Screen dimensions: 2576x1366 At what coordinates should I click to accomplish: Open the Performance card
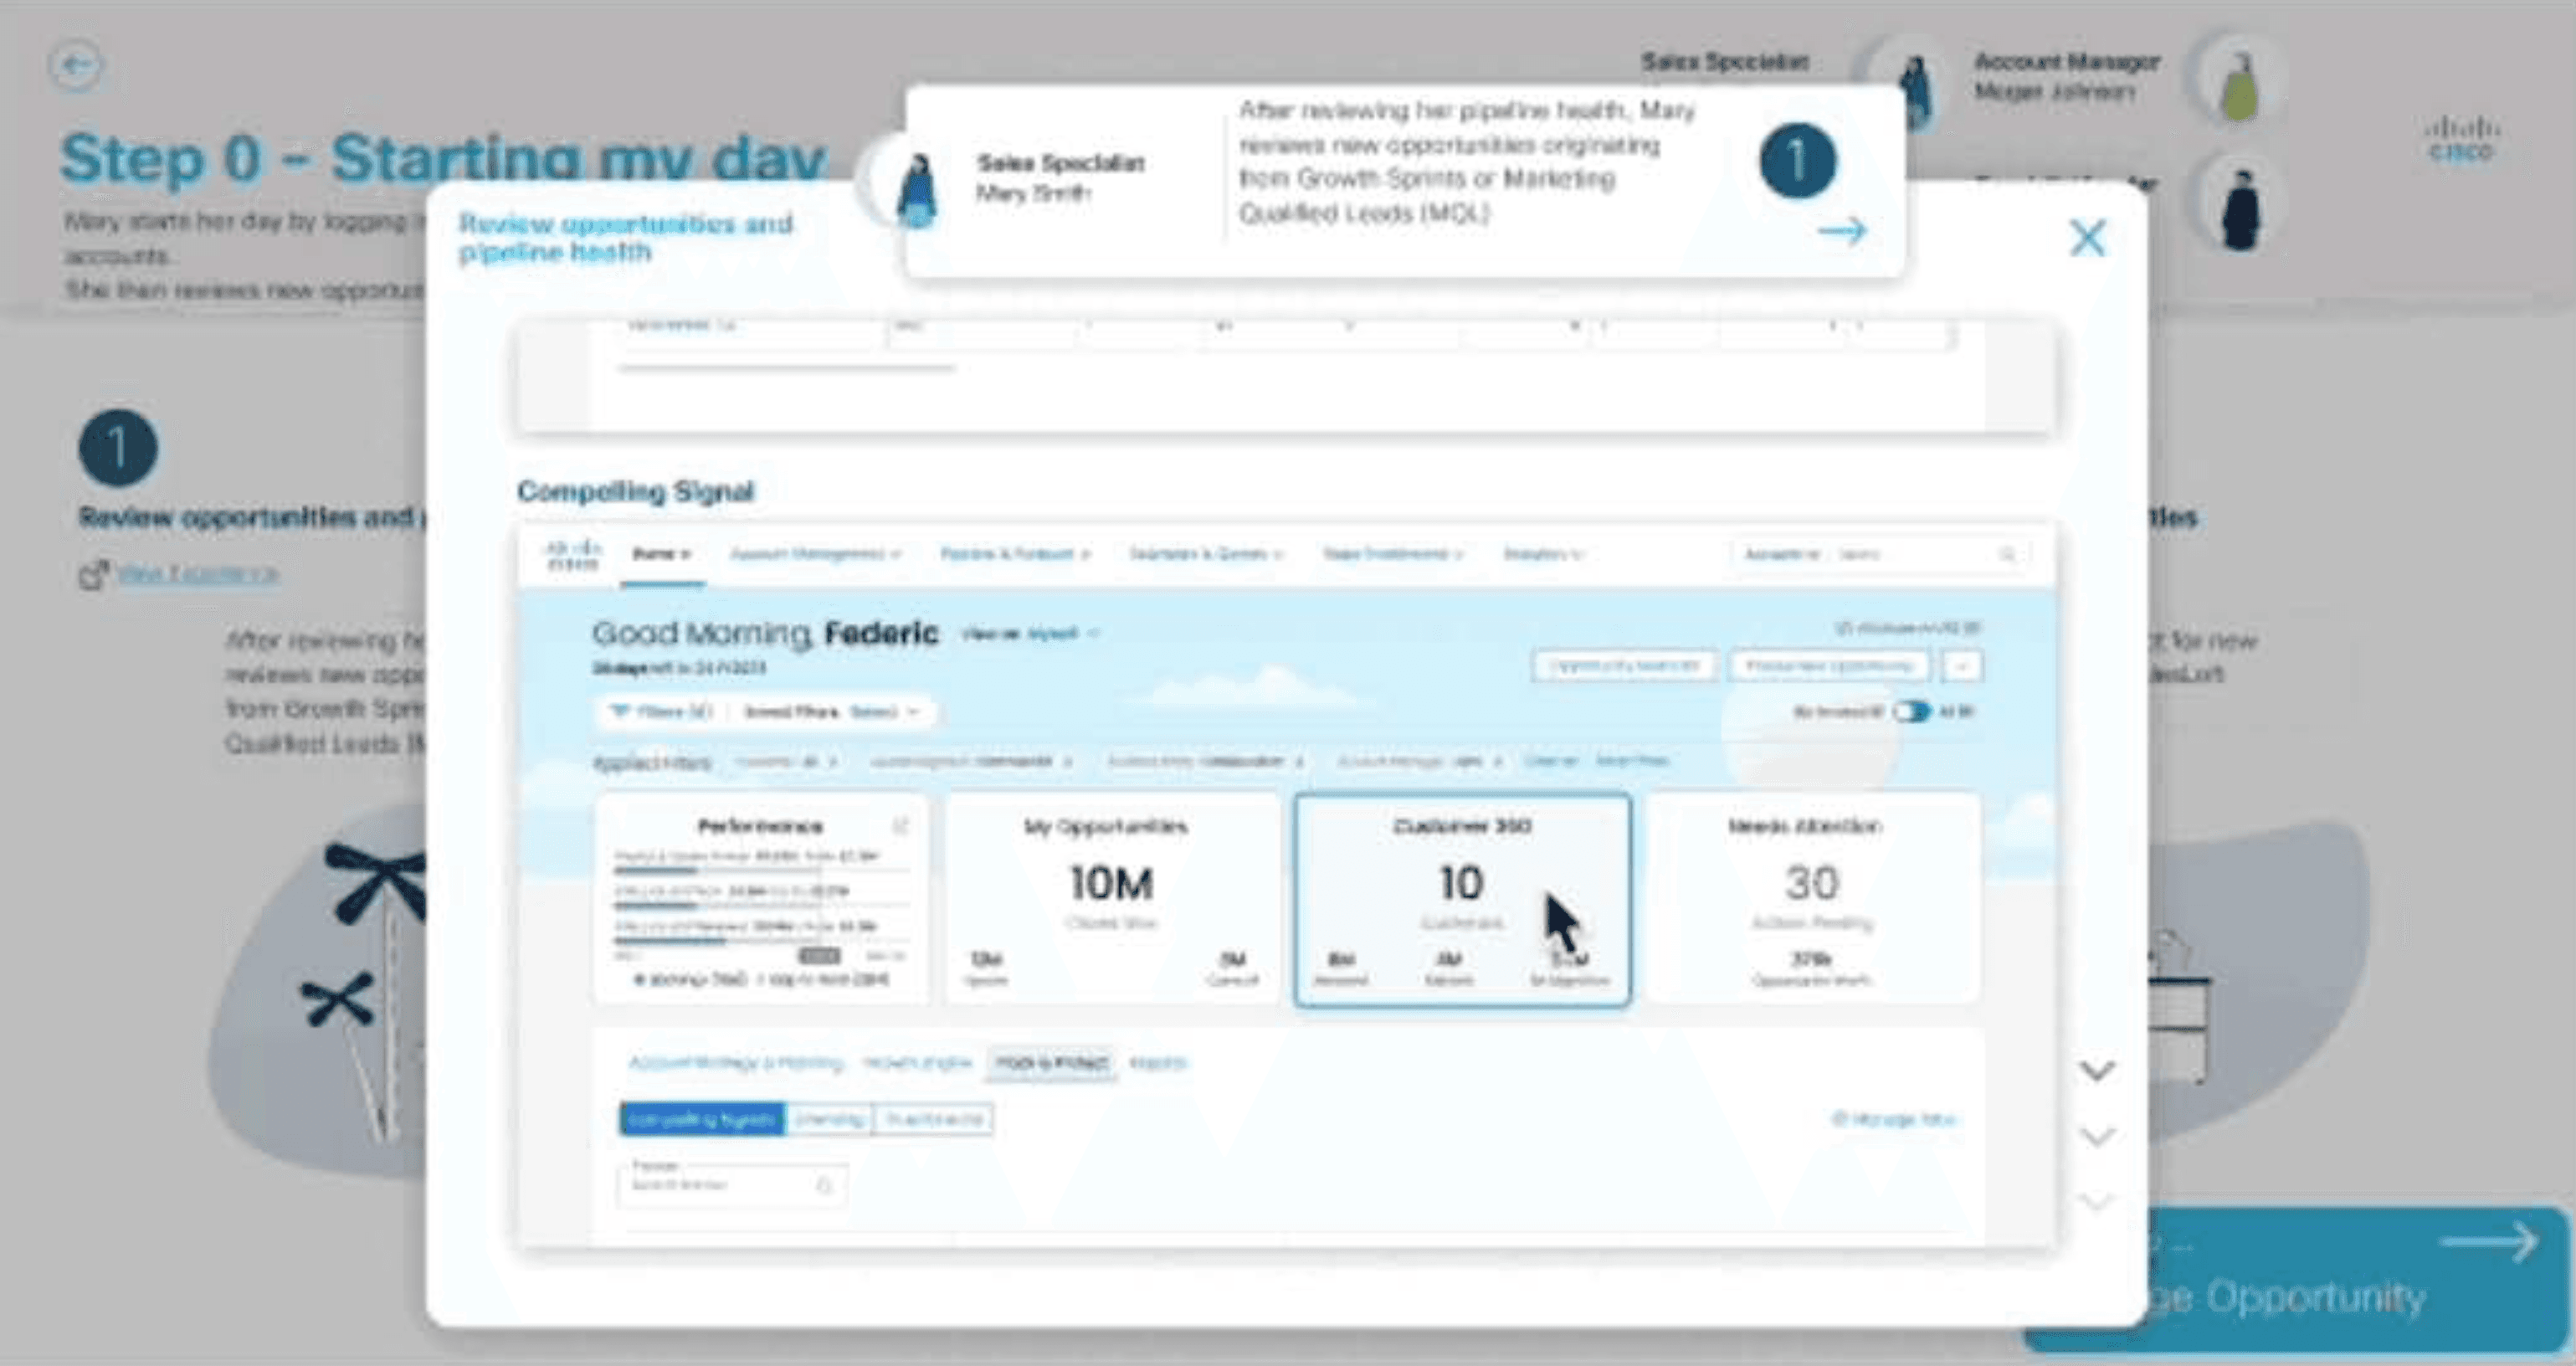point(761,898)
